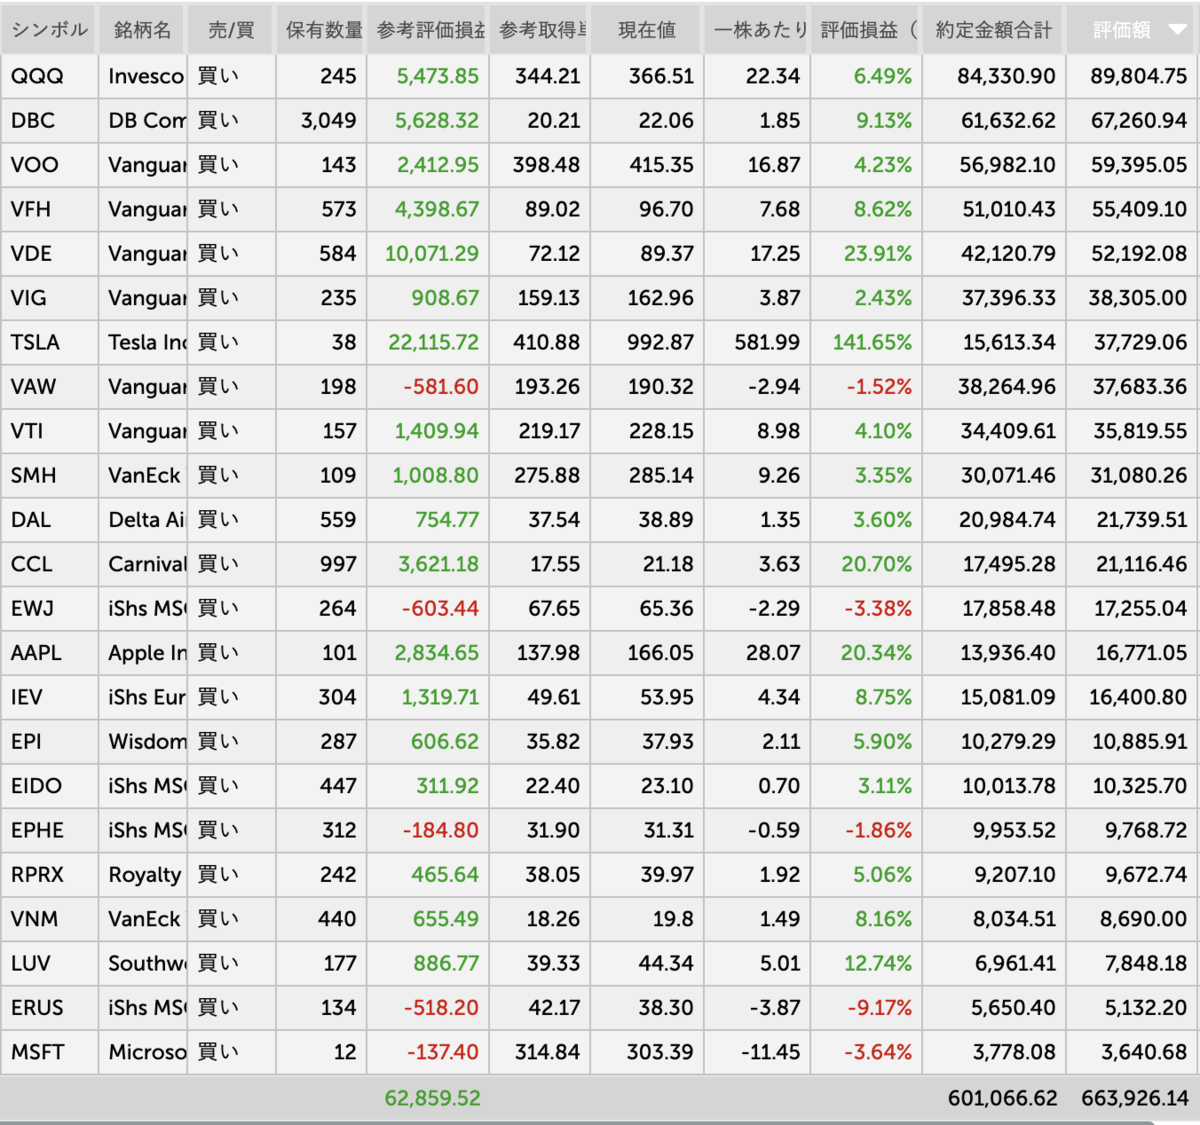
Task: Select the EPI symbol cell
Action: 49,741
